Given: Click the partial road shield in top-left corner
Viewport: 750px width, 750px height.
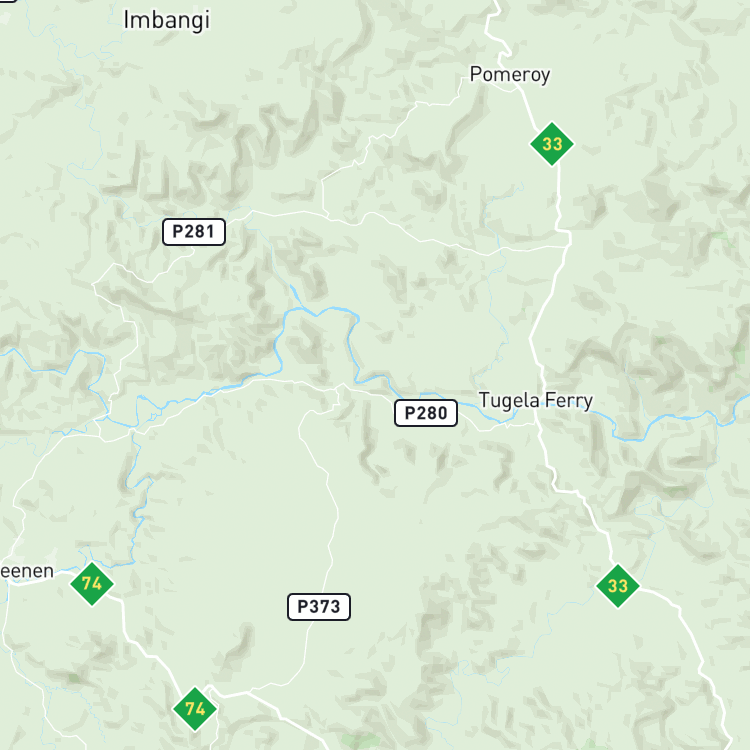Looking at the screenshot, I should click(7, 1).
